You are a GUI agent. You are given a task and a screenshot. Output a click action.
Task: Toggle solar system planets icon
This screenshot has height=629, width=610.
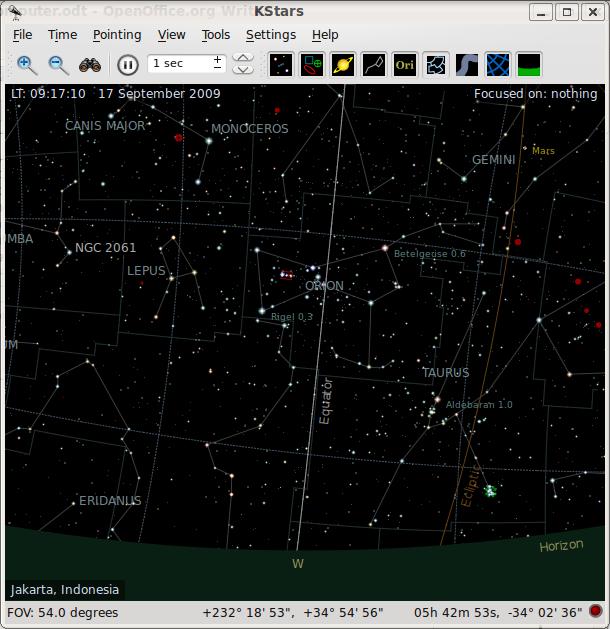coord(343,65)
